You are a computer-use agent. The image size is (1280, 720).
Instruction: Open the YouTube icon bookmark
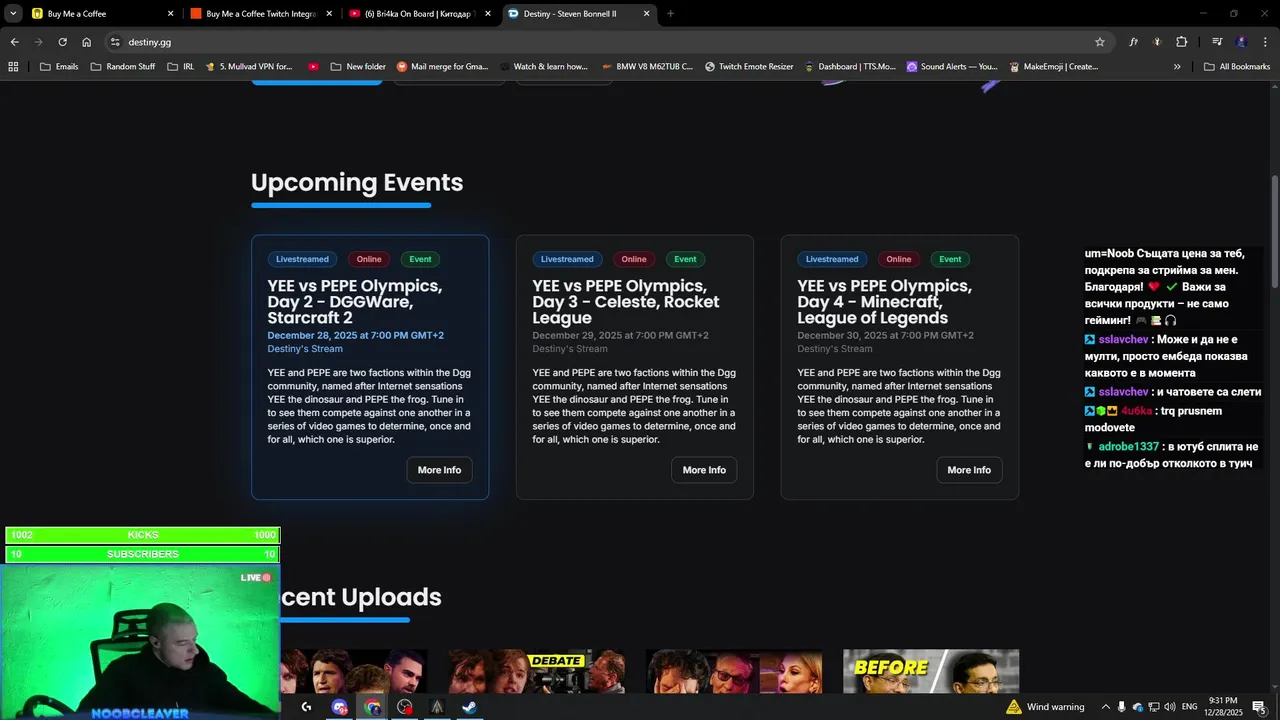point(313,67)
